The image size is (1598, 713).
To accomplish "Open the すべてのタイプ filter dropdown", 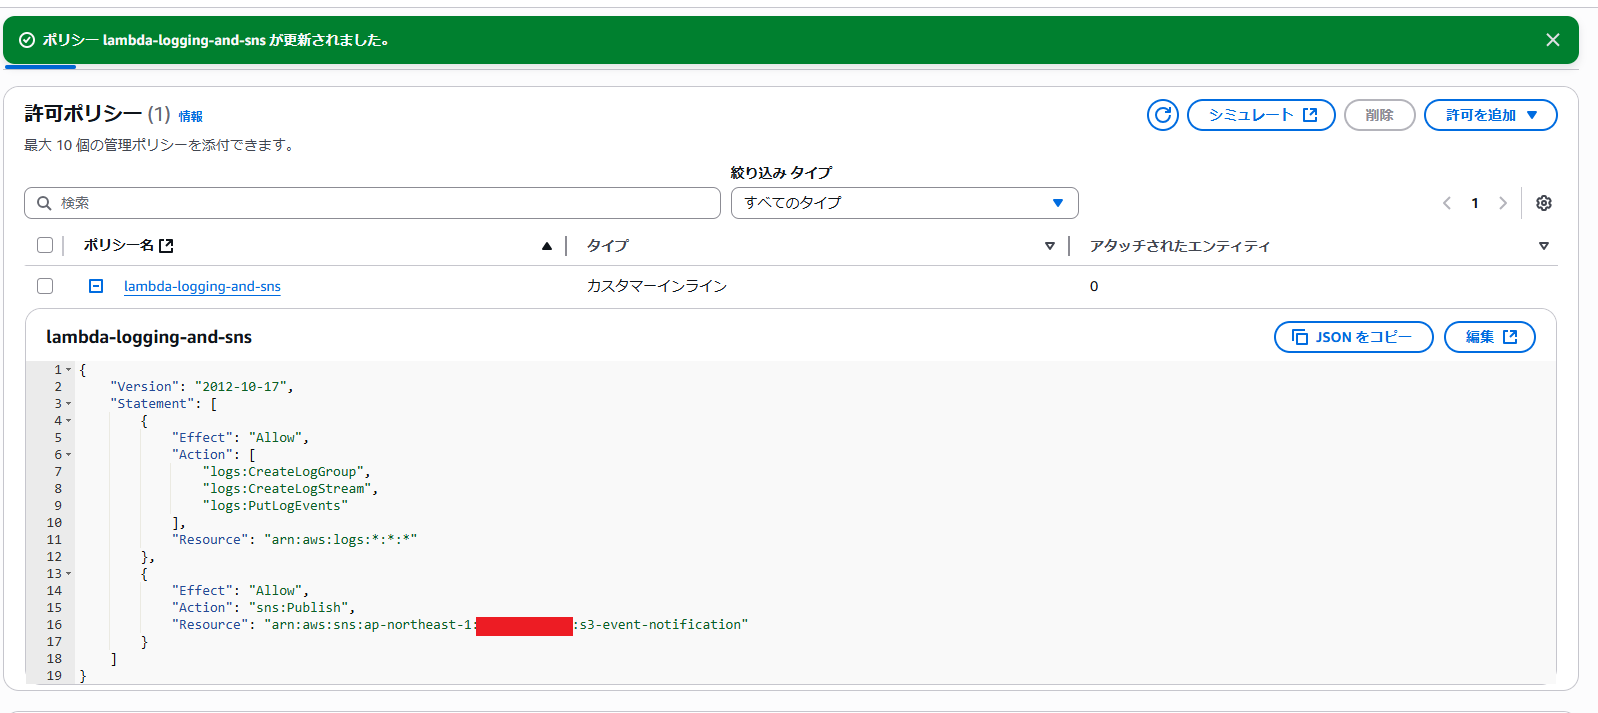I will (904, 203).
